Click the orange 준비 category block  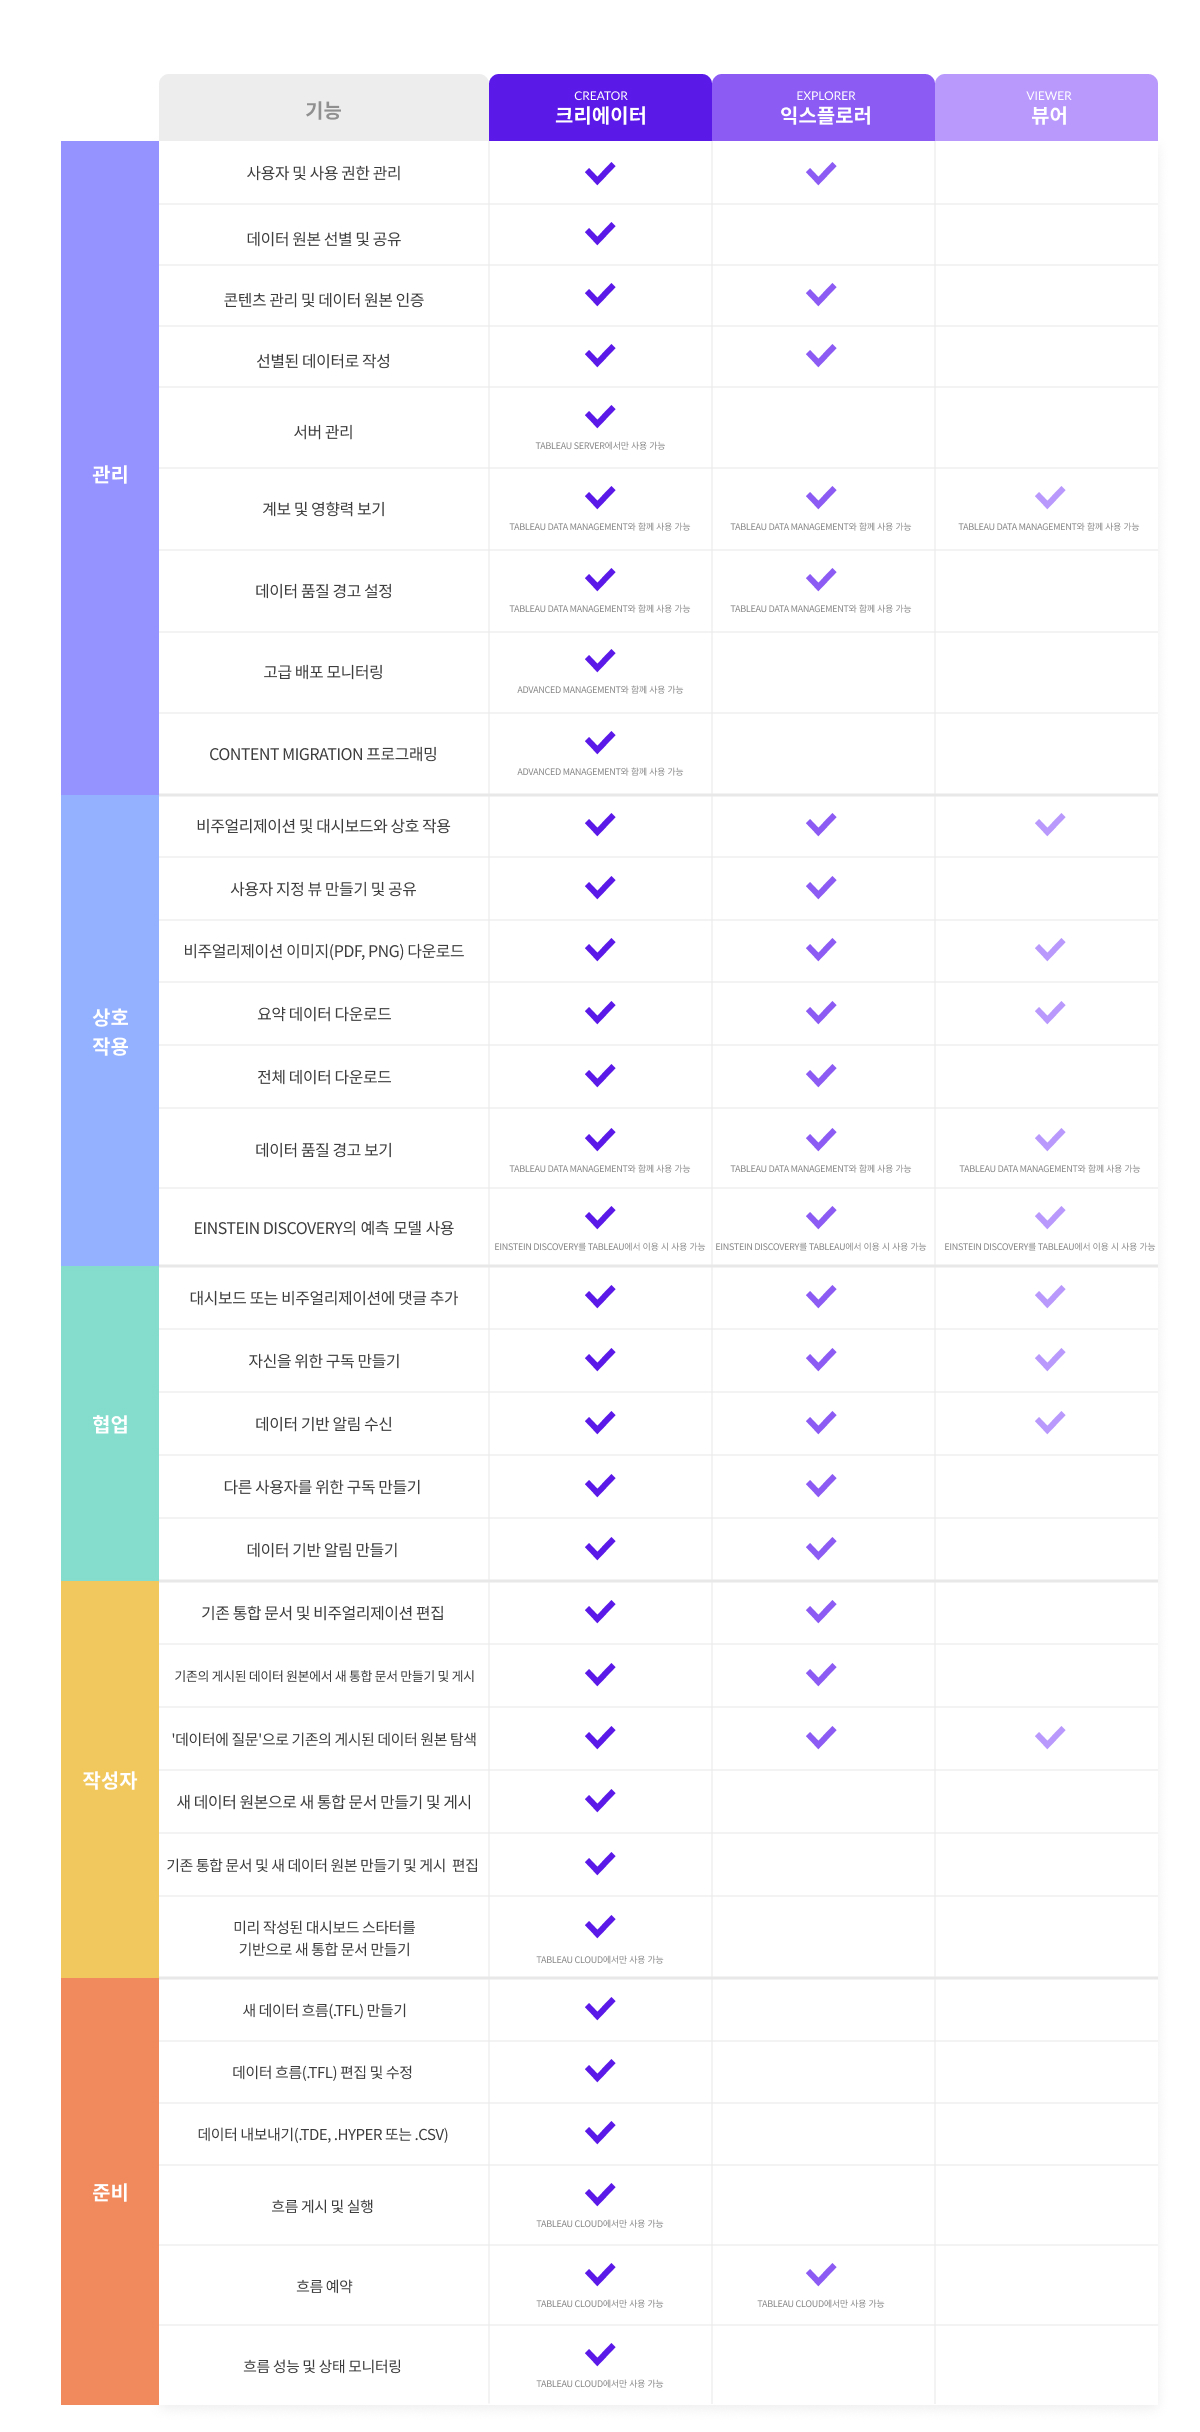[x=110, y=2192]
